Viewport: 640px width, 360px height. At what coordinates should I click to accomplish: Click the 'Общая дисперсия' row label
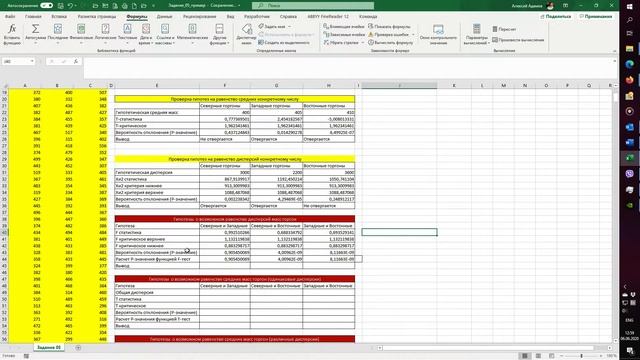click(x=157, y=292)
